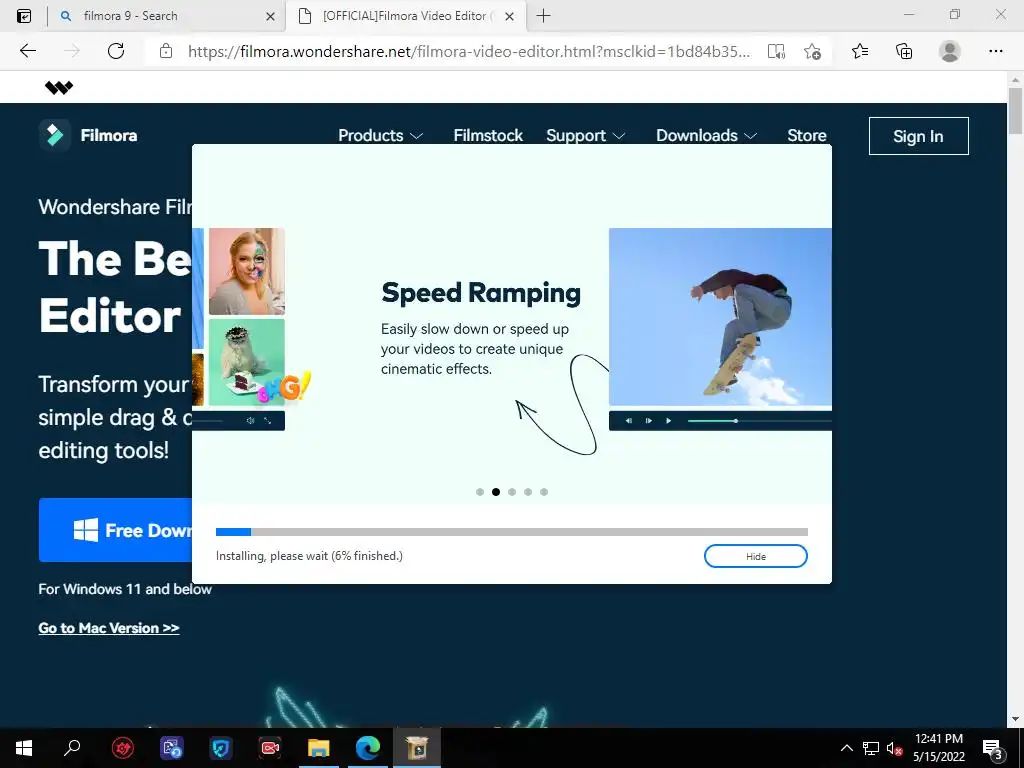The image size is (1024, 768).
Task: Click the skateboarder preview image
Action: 720,317
